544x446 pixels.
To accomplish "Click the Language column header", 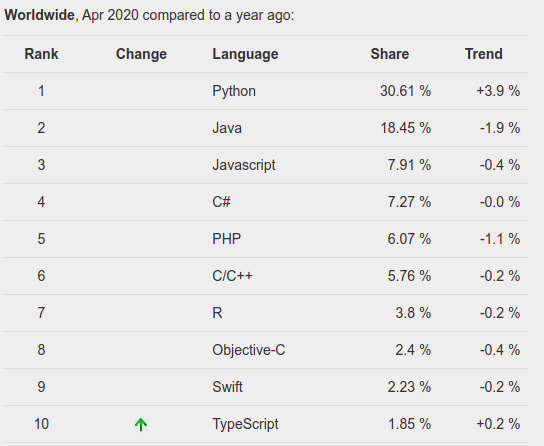I will (245, 54).
